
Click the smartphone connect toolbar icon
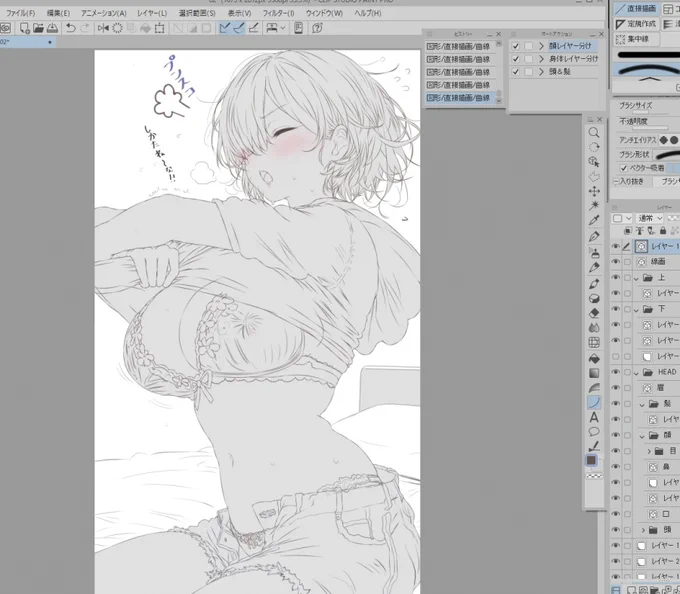(x=298, y=28)
